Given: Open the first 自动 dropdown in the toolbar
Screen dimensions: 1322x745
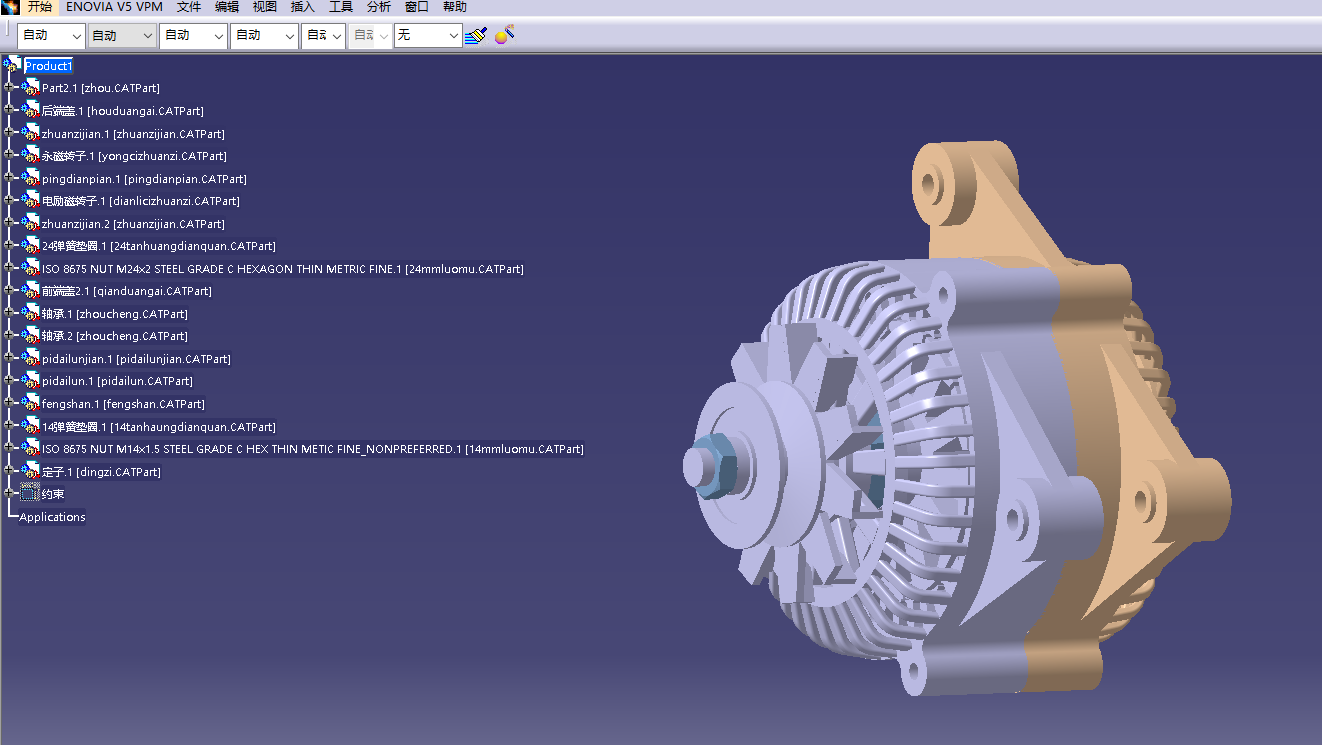Looking at the screenshot, I should tap(51, 35).
